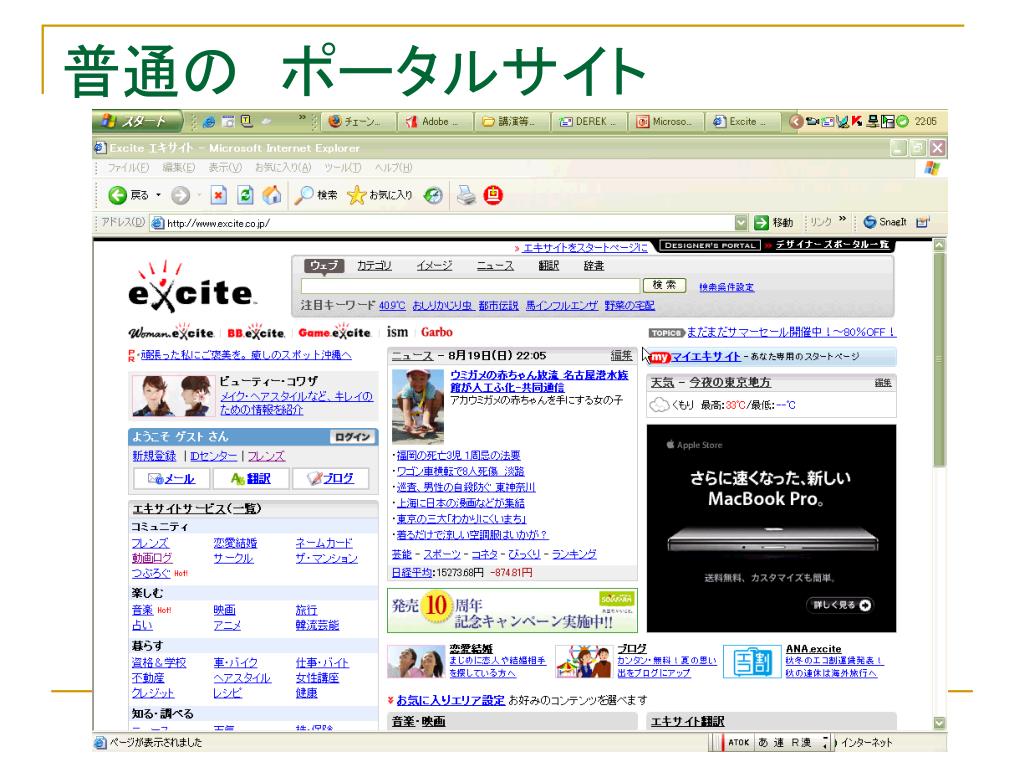Click the Woman.excite logo

click(x=171, y=332)
